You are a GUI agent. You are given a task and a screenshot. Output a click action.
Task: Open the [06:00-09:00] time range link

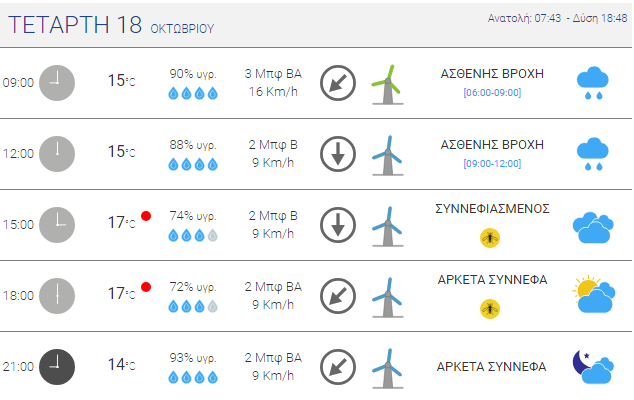coord(492,93)
